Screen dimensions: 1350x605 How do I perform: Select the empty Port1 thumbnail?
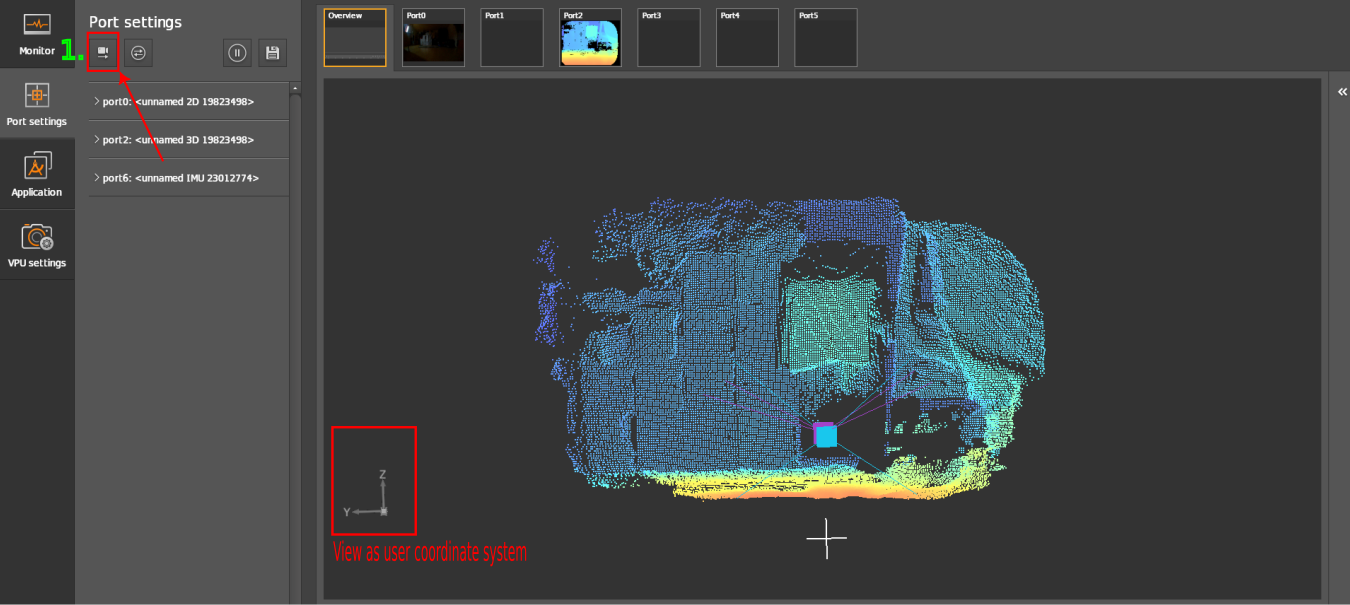point(512,38)
